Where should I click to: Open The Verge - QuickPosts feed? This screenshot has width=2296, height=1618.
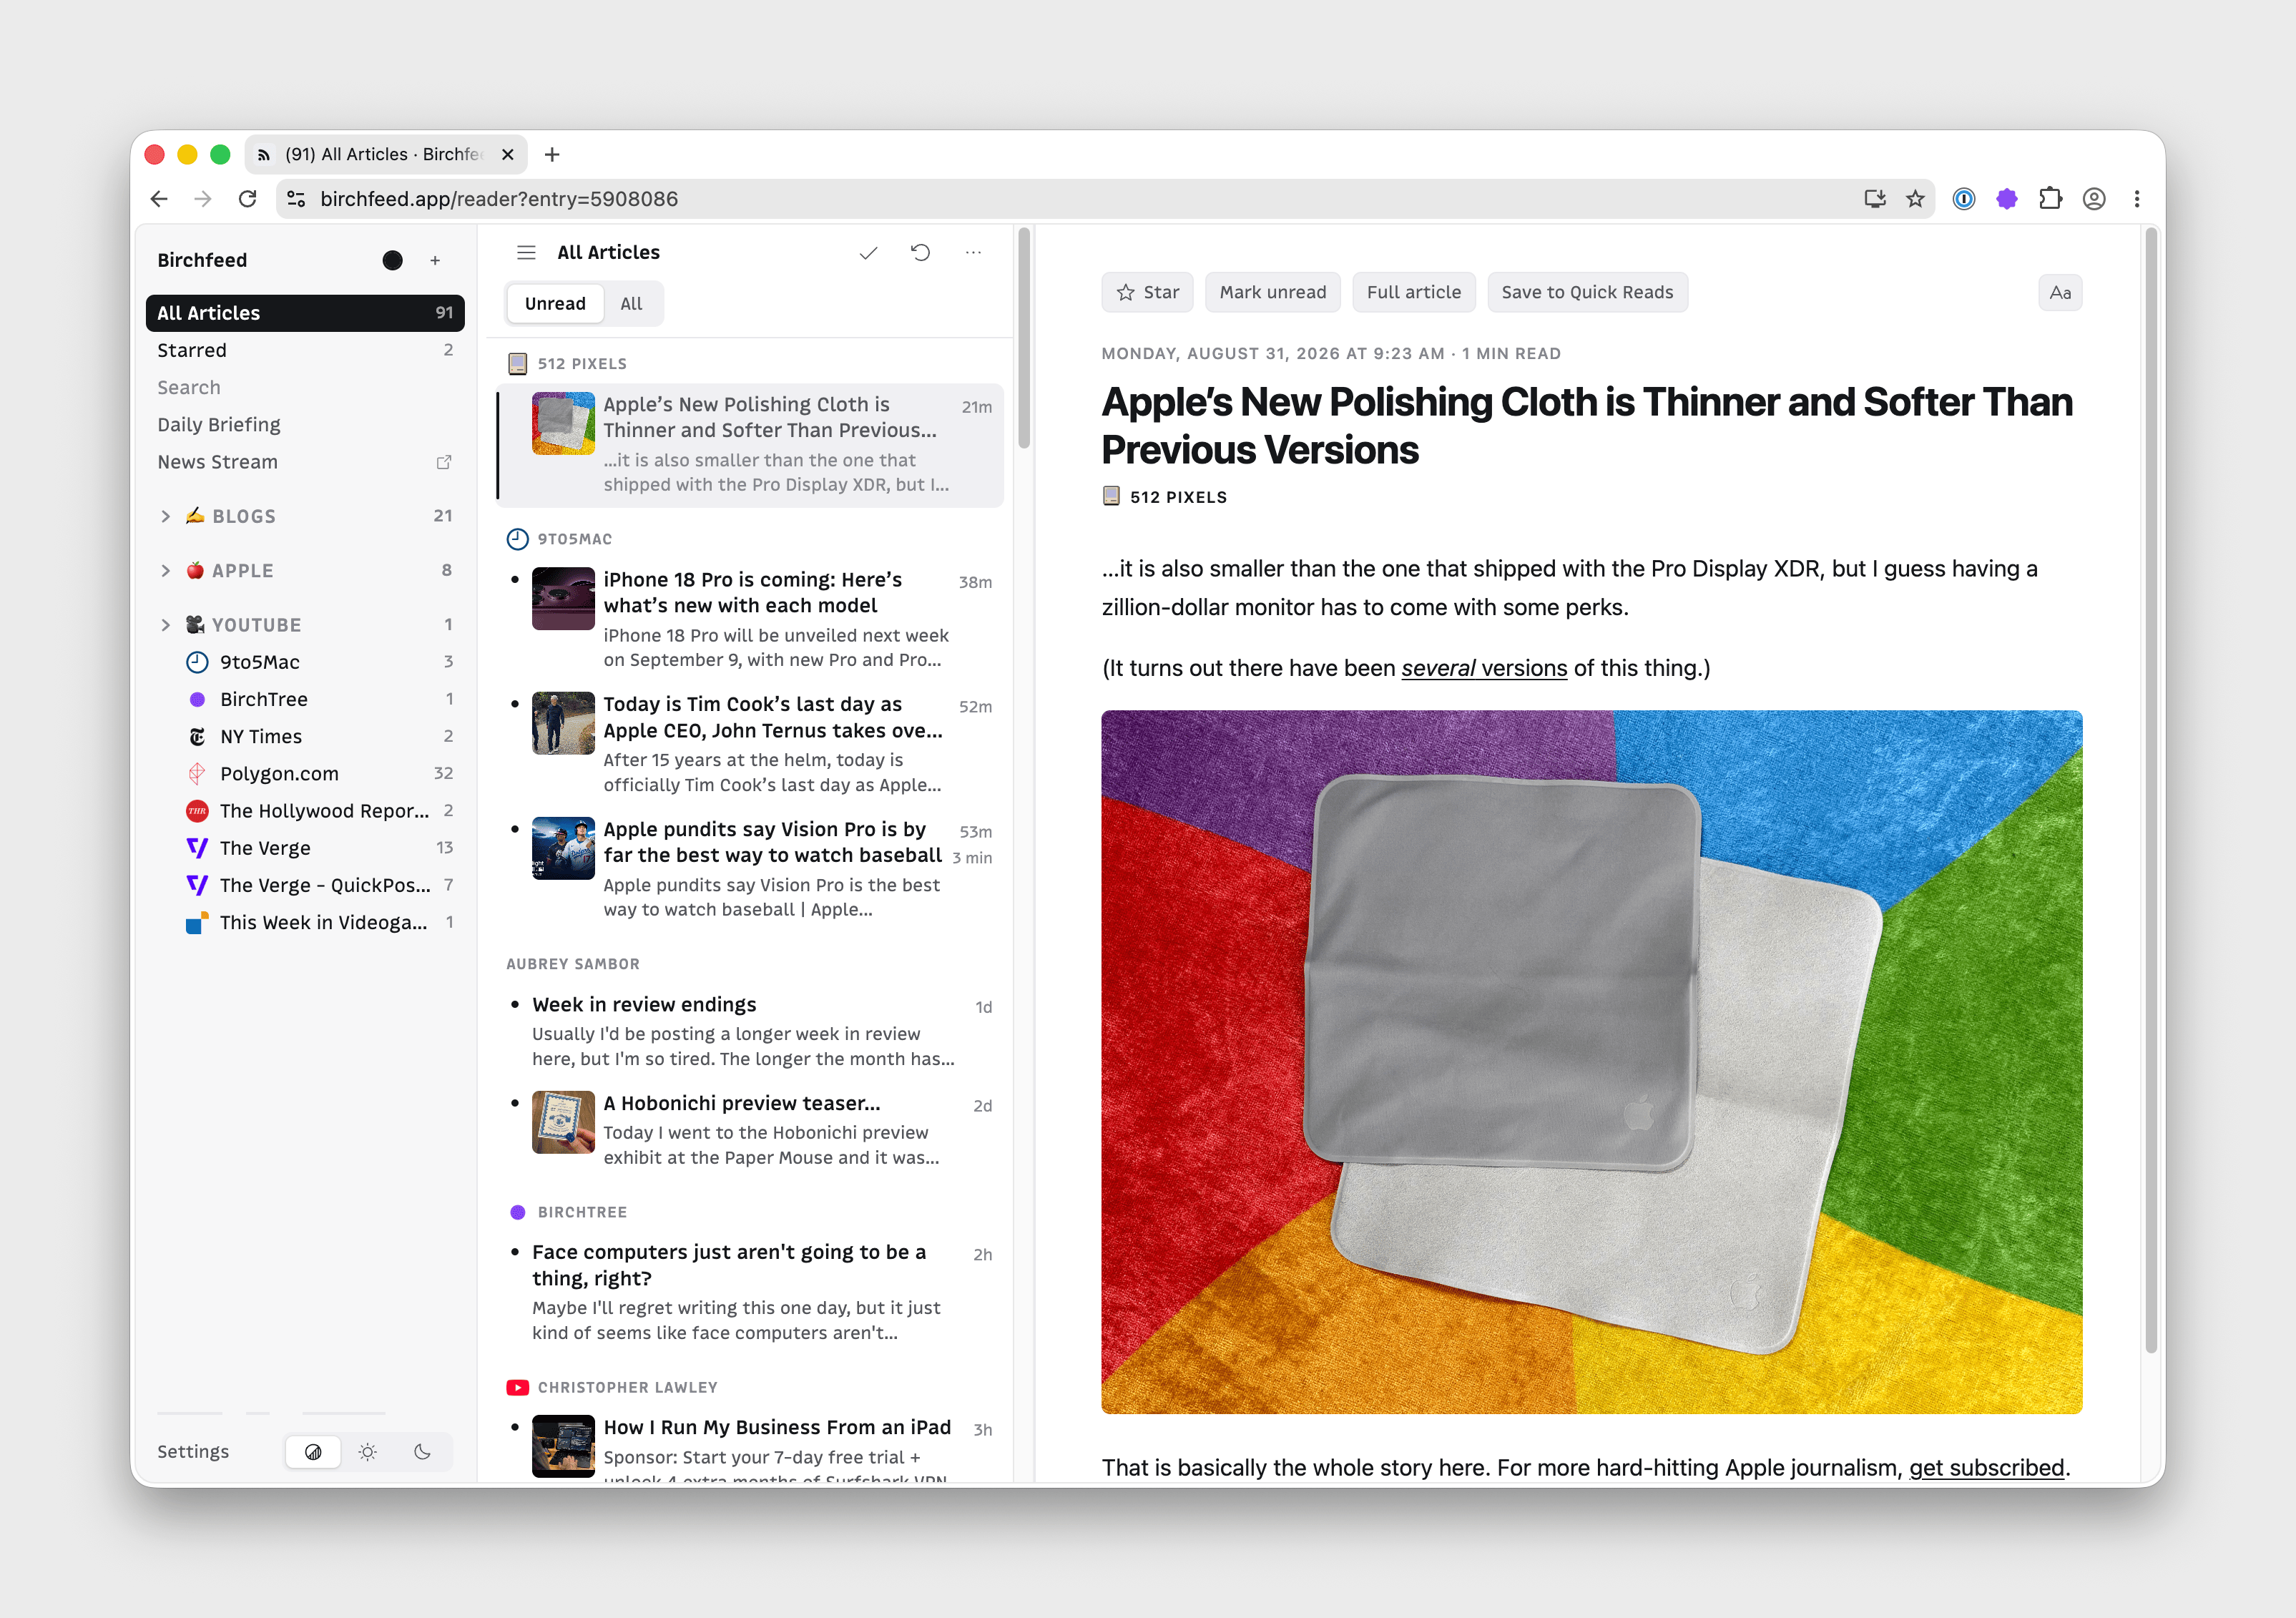click(305, 885)
